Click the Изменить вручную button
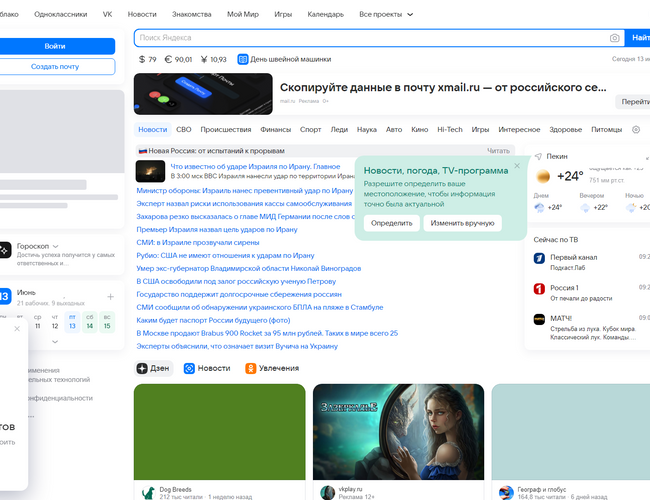650x500 pixels. point(462,223)
